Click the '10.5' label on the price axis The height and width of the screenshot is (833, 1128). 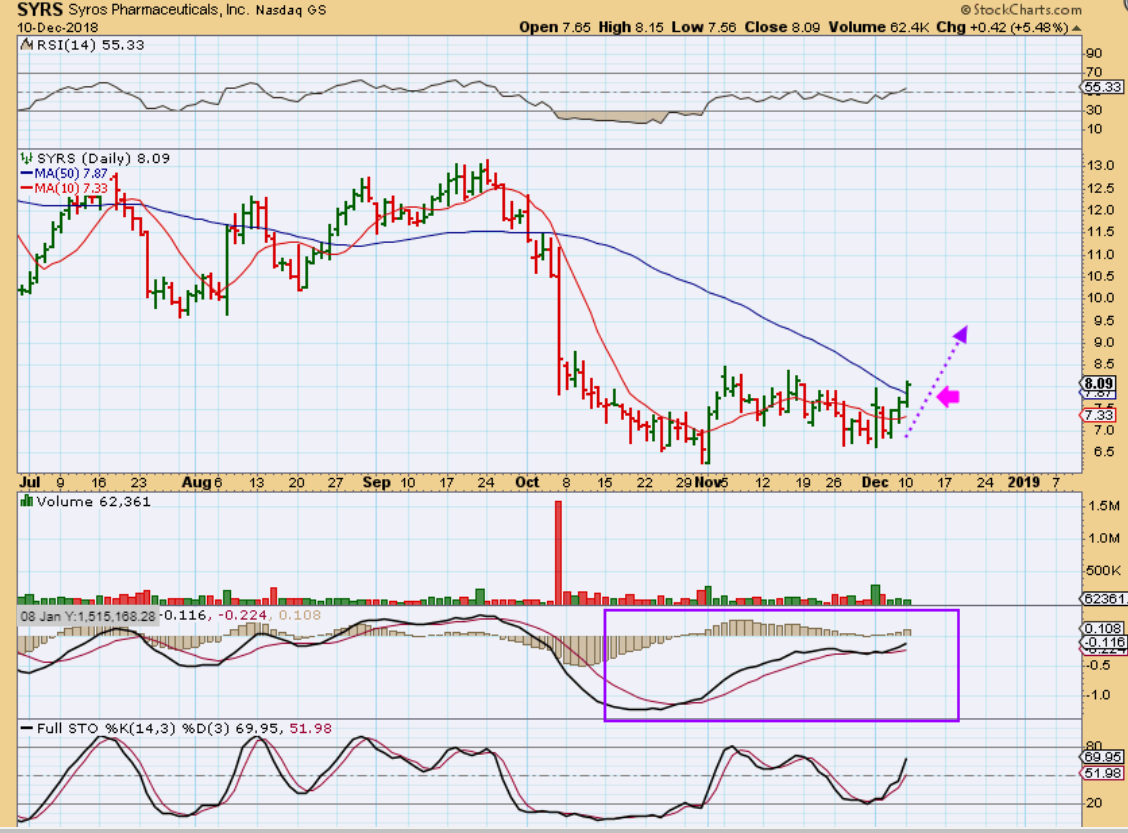pos(1100,276)
